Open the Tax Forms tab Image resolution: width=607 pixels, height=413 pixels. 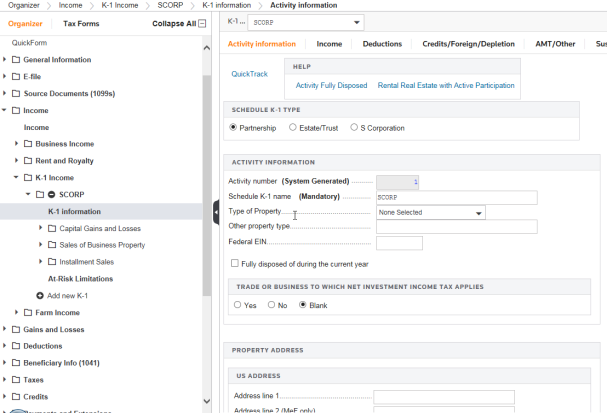tap(81, 23)
